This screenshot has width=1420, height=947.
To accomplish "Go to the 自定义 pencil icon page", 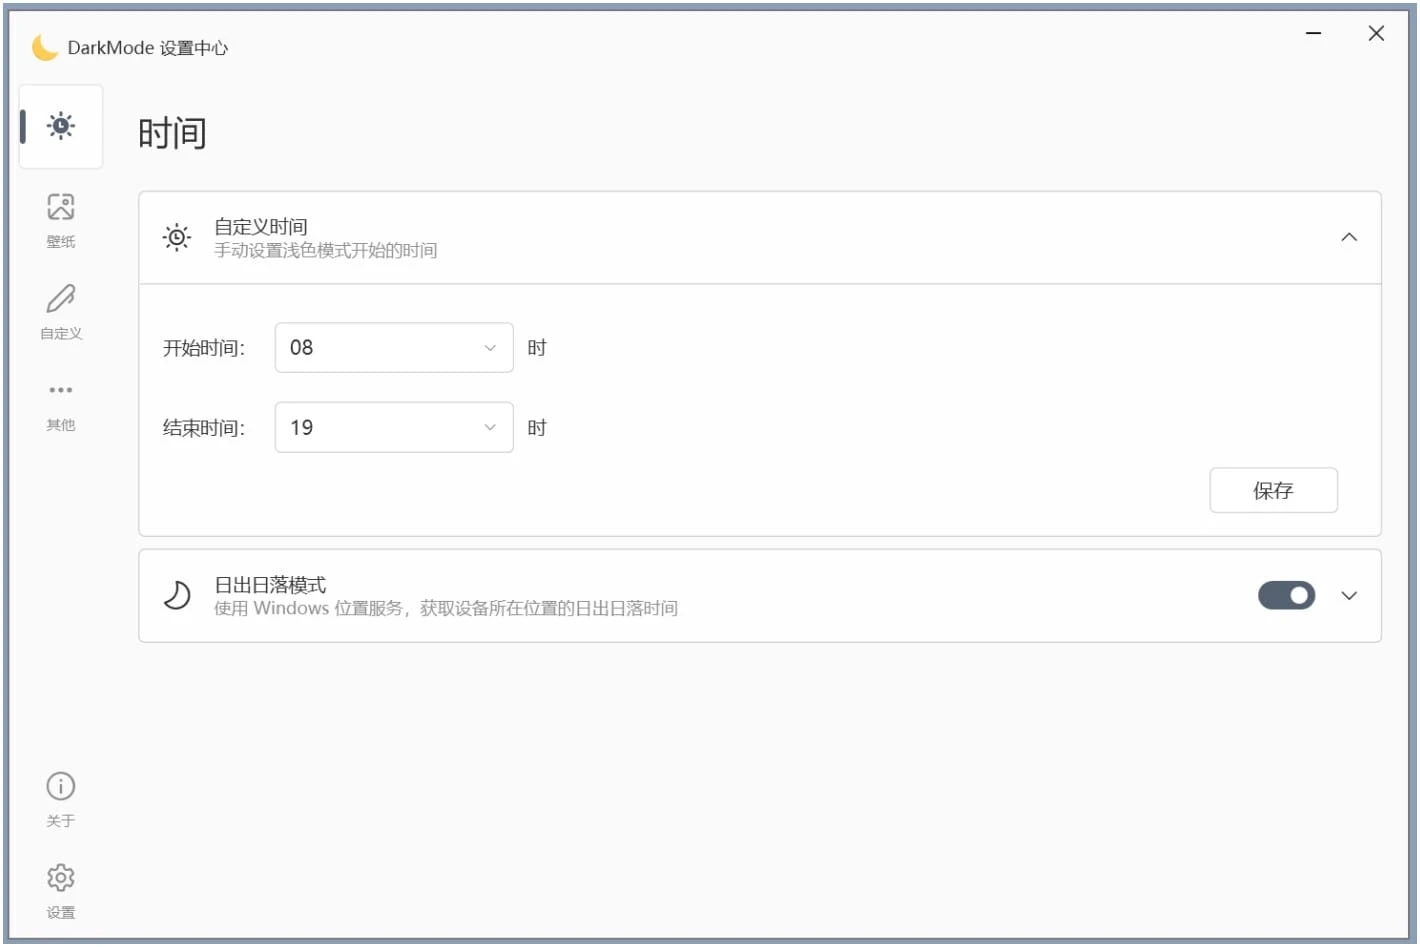I will [61, 310].
